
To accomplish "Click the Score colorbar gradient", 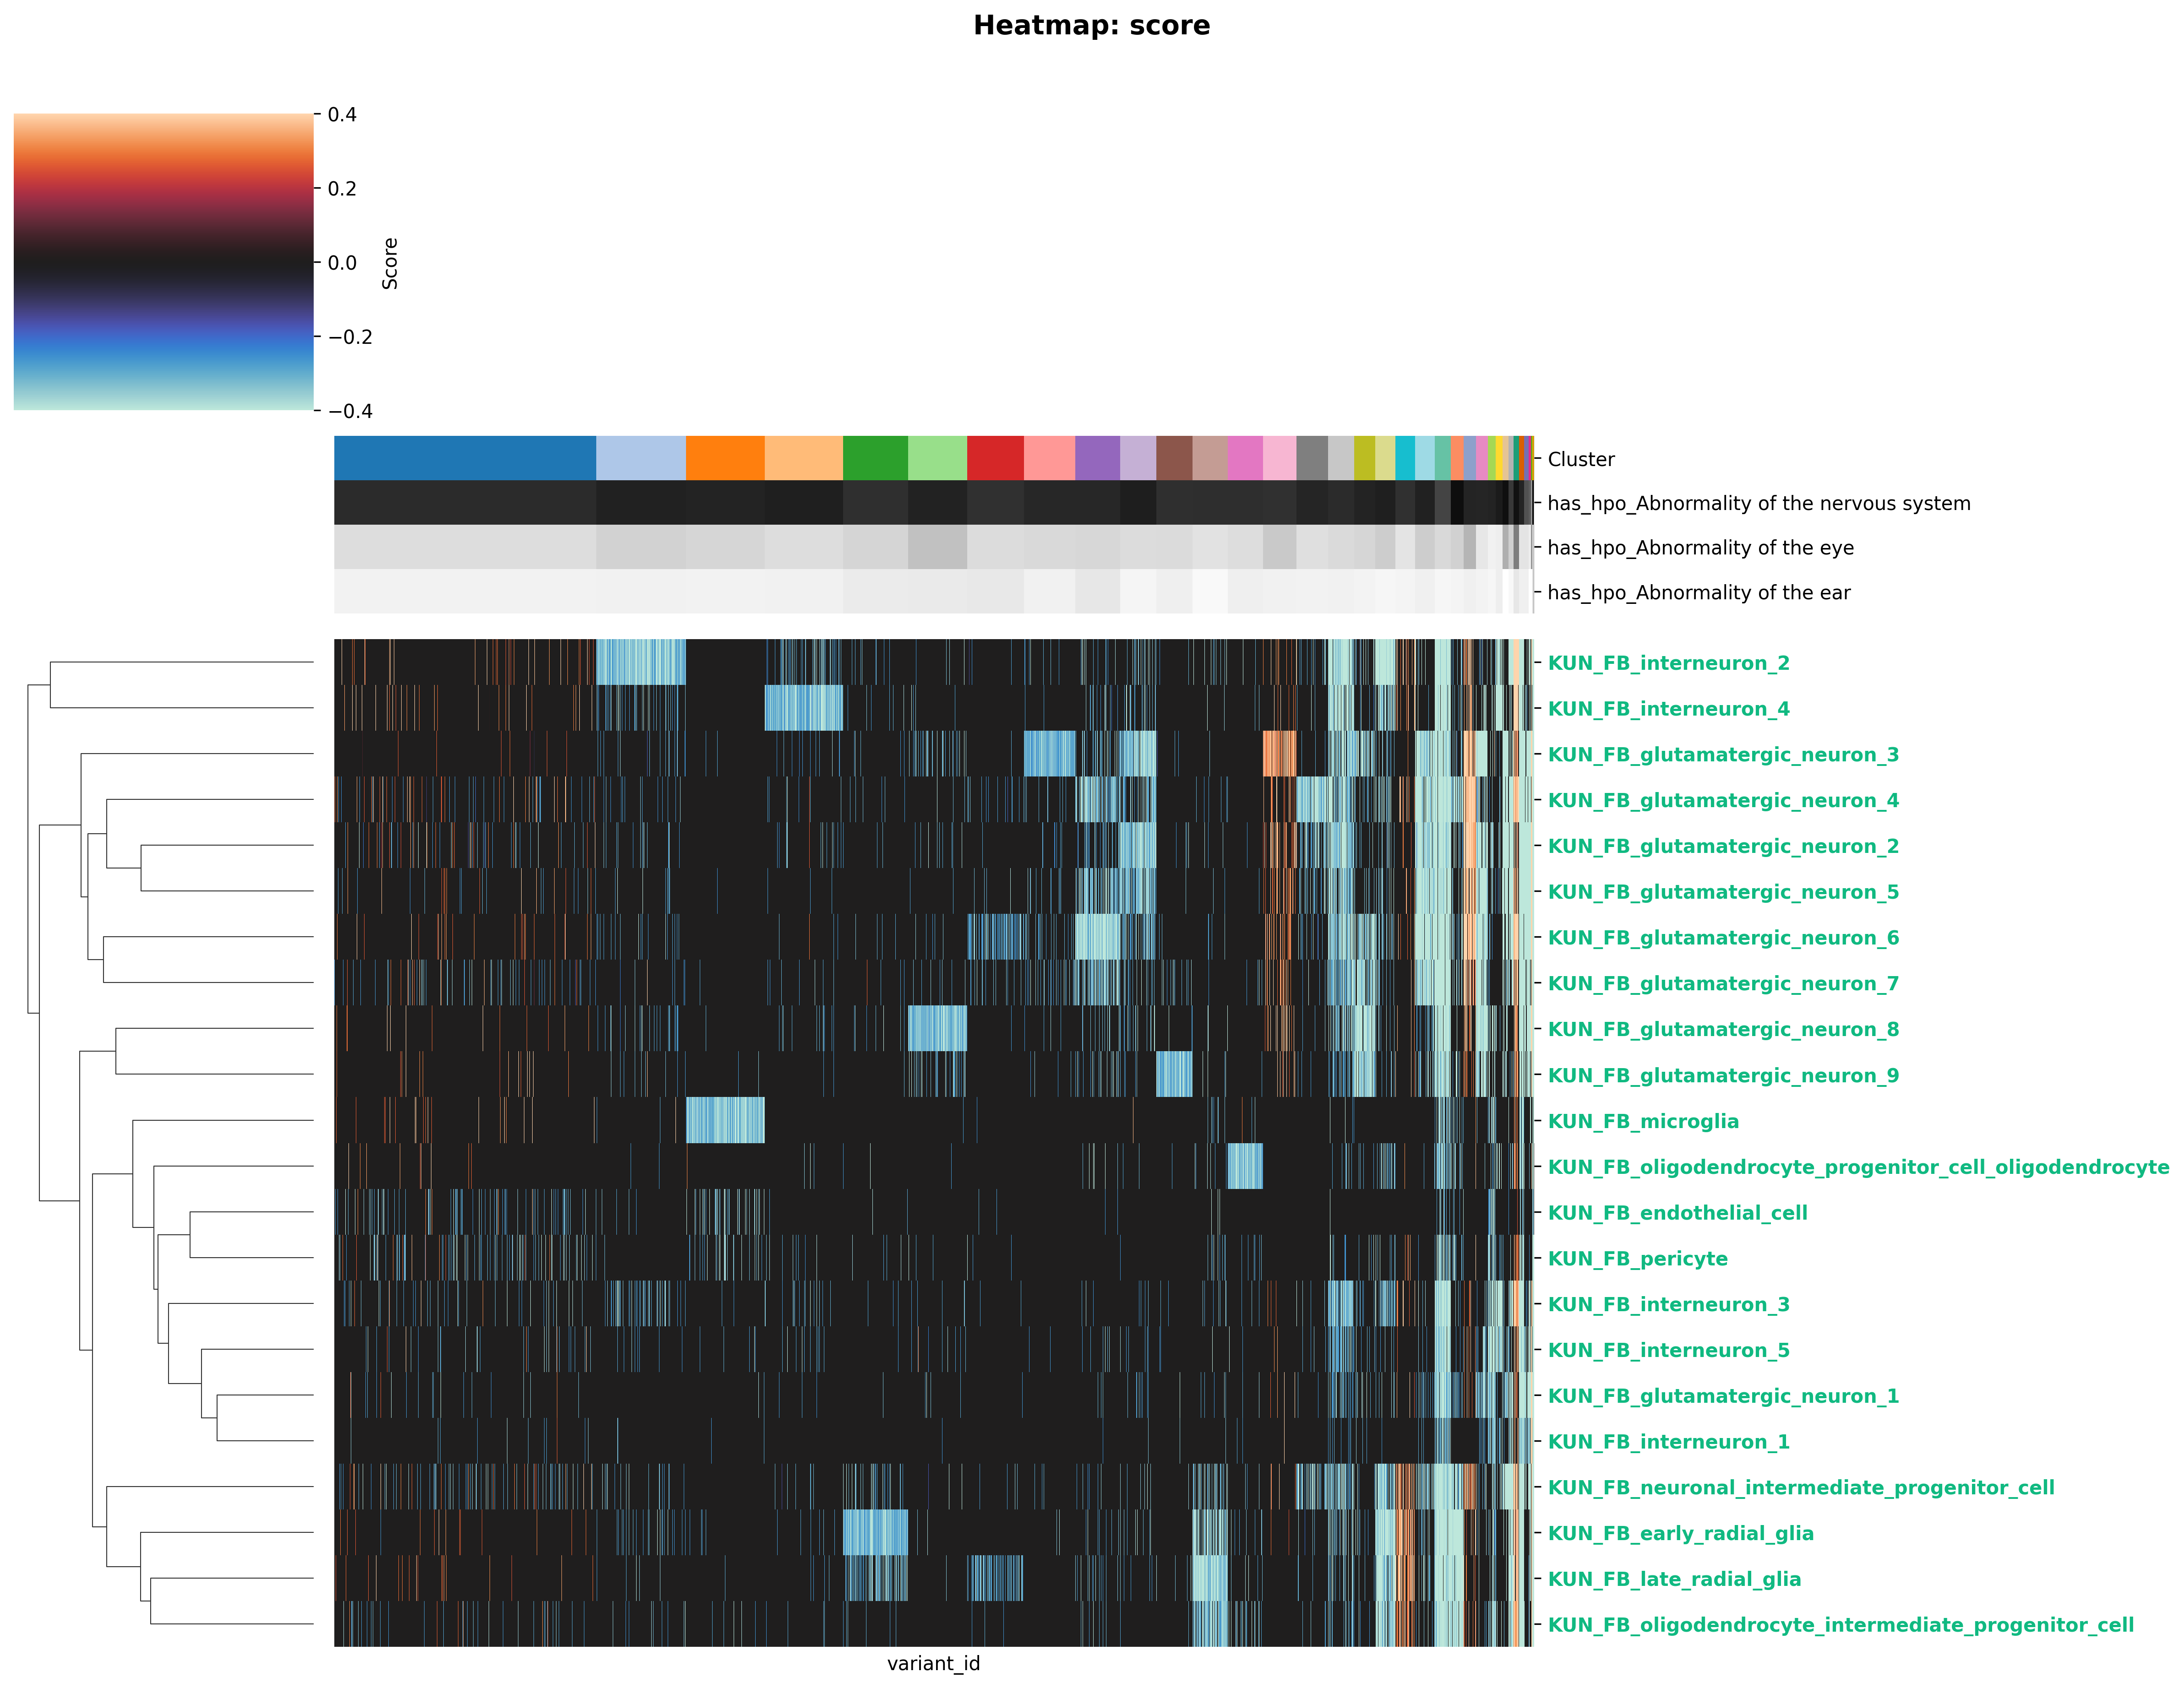I will (x=163, y=262).
